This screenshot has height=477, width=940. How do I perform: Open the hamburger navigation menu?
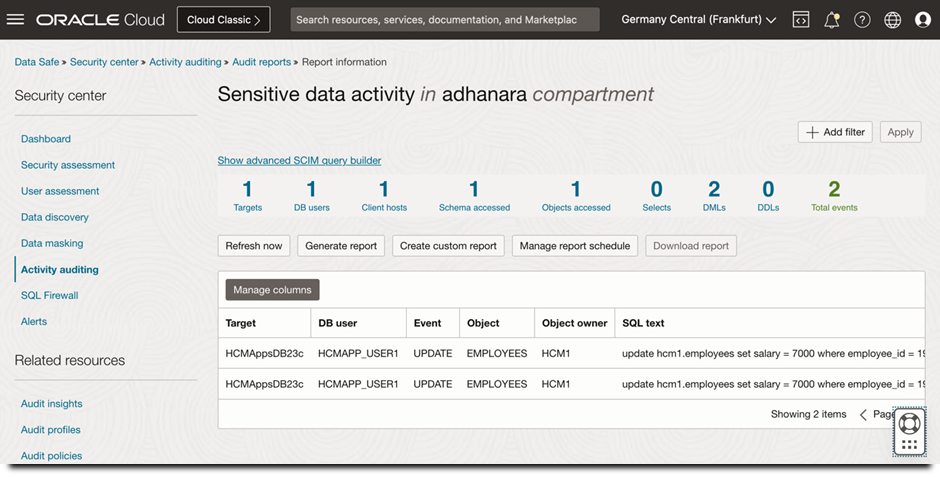(15, 20)
